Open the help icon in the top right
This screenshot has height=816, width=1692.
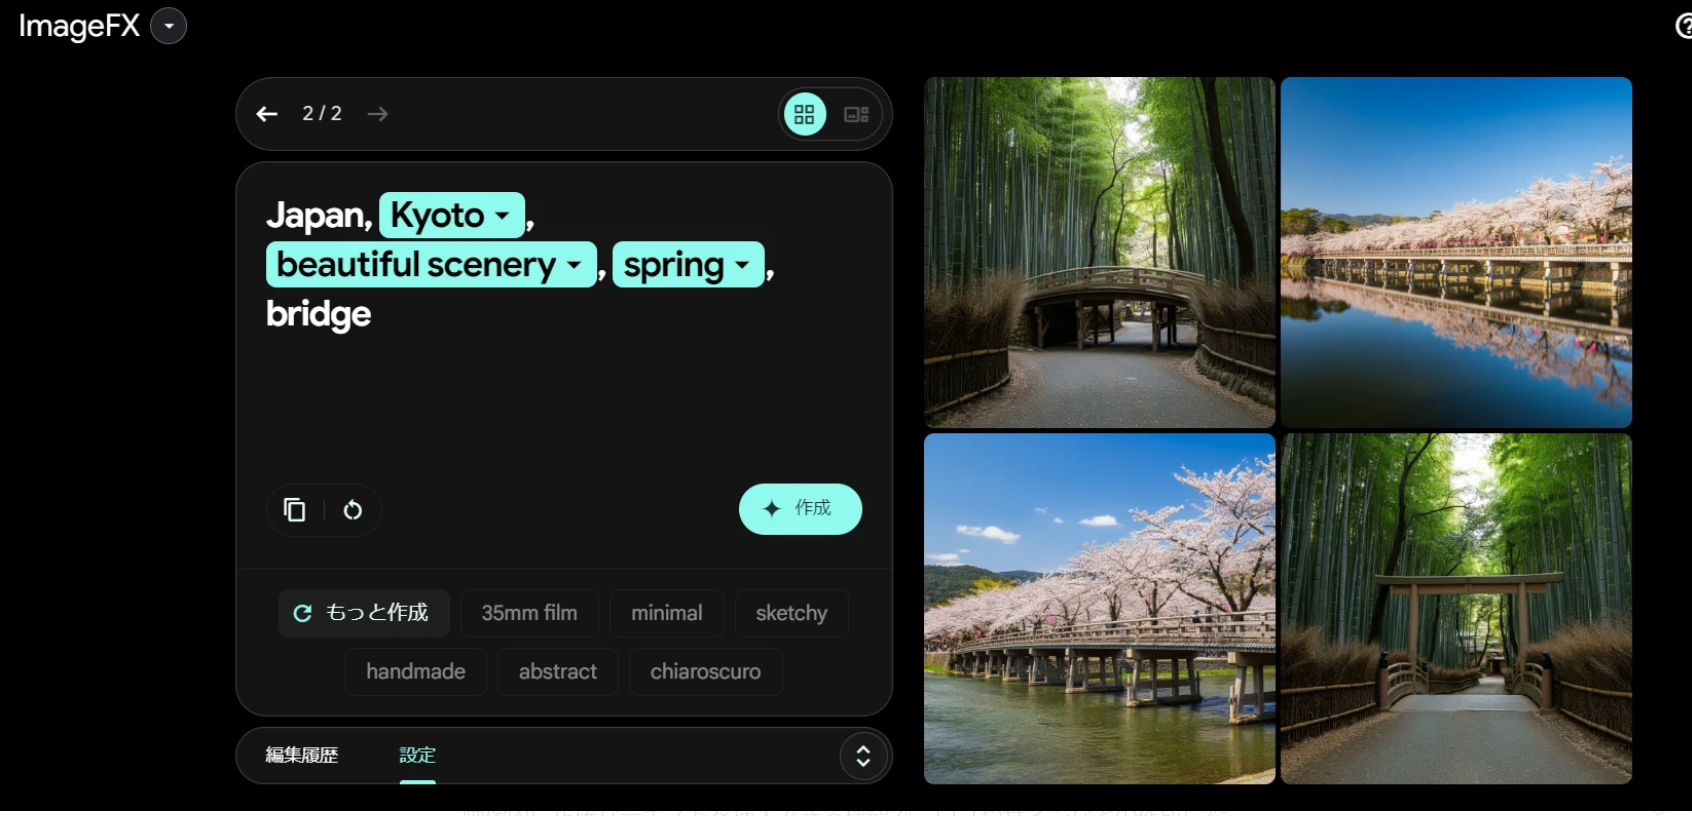tap(1683, 26)
